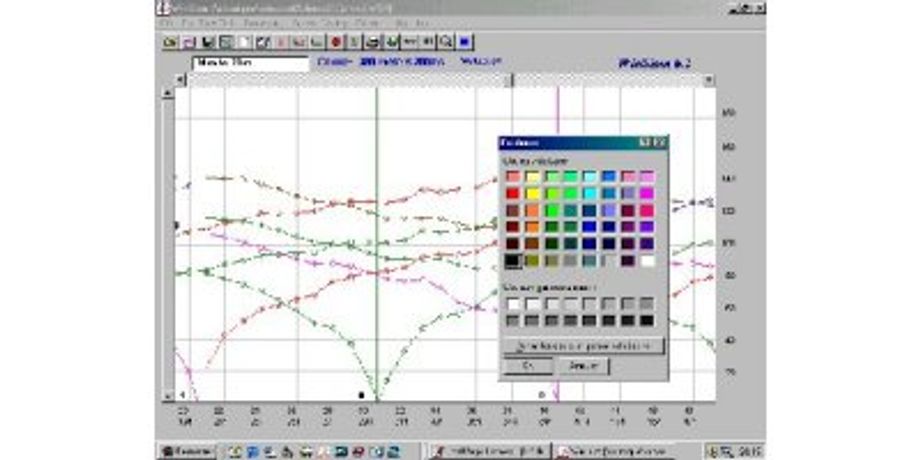The width and height of the screenshot is (920, 460).
Task: Pick the white basic color swatch
Action: point(647,261)
